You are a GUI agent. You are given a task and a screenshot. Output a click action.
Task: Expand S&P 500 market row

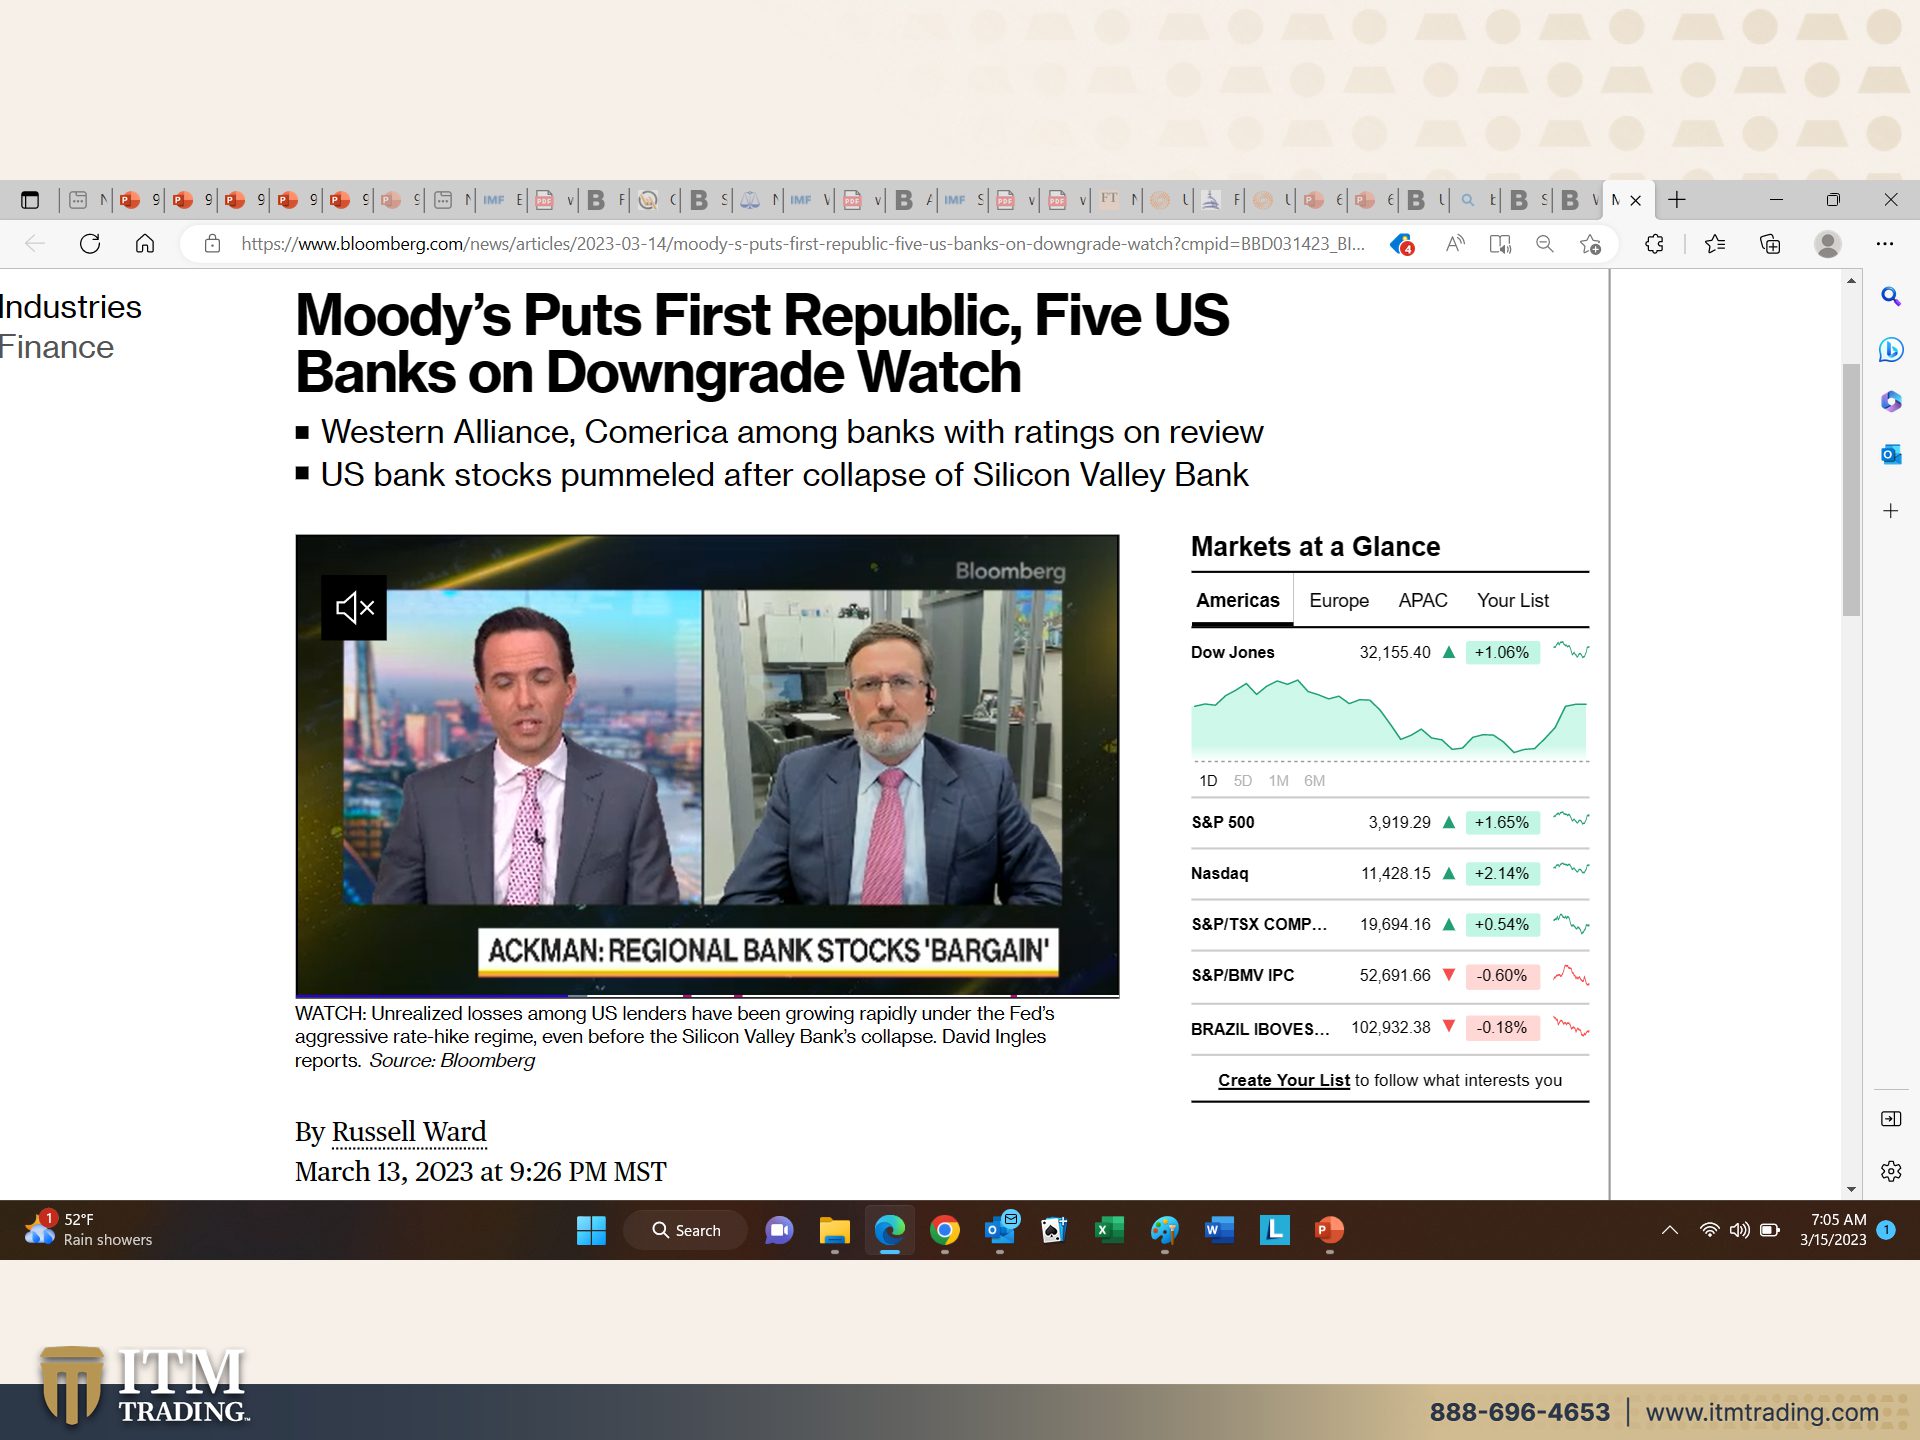click(x=1390, y=822)
